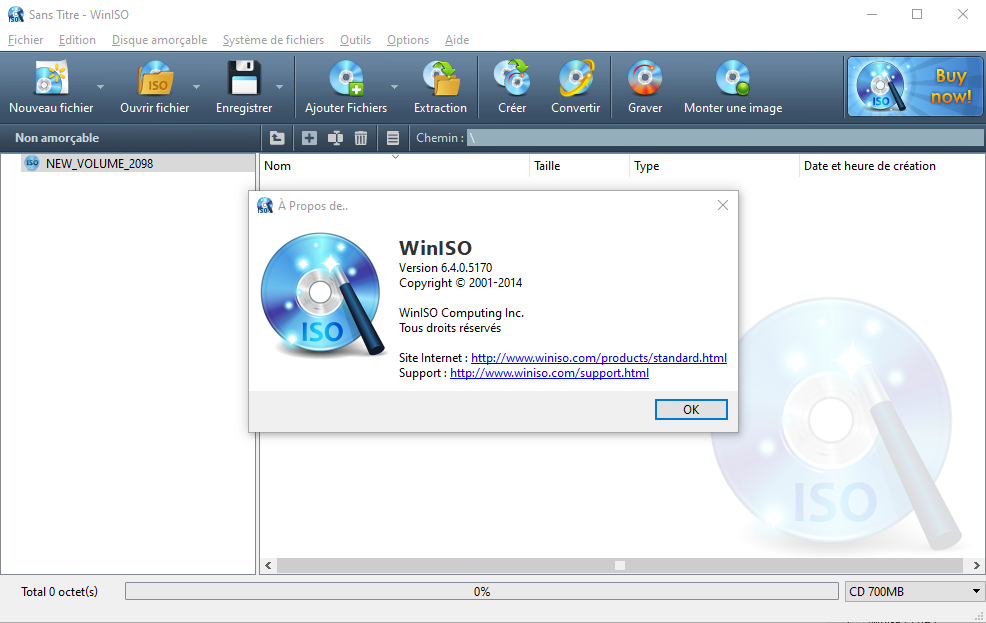986x623 pixels.
Task: Click the Total 0 octet(s) status text
Action: click(60, 592)
